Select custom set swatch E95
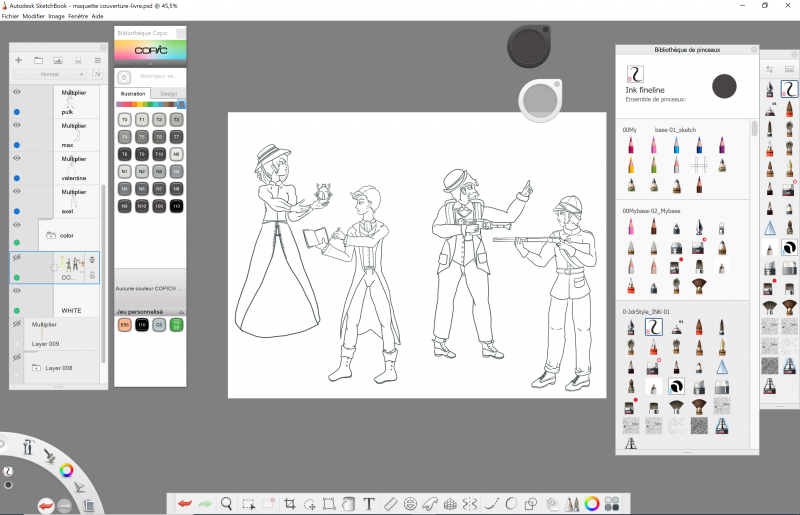This screenshot has width=800, height=515. (x=124, y=325)
